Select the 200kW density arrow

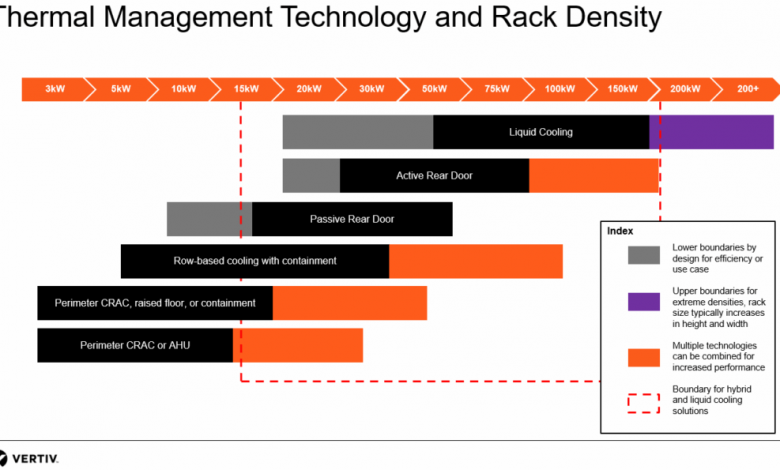pyautogui.click(x=685, y=90)
